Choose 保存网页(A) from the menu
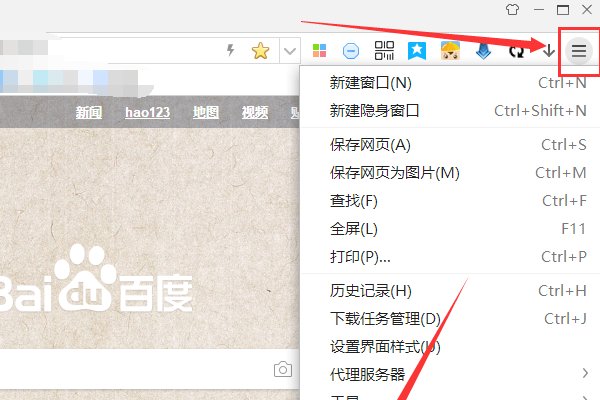This screenshot has width=600, height=400. point(450,145)
